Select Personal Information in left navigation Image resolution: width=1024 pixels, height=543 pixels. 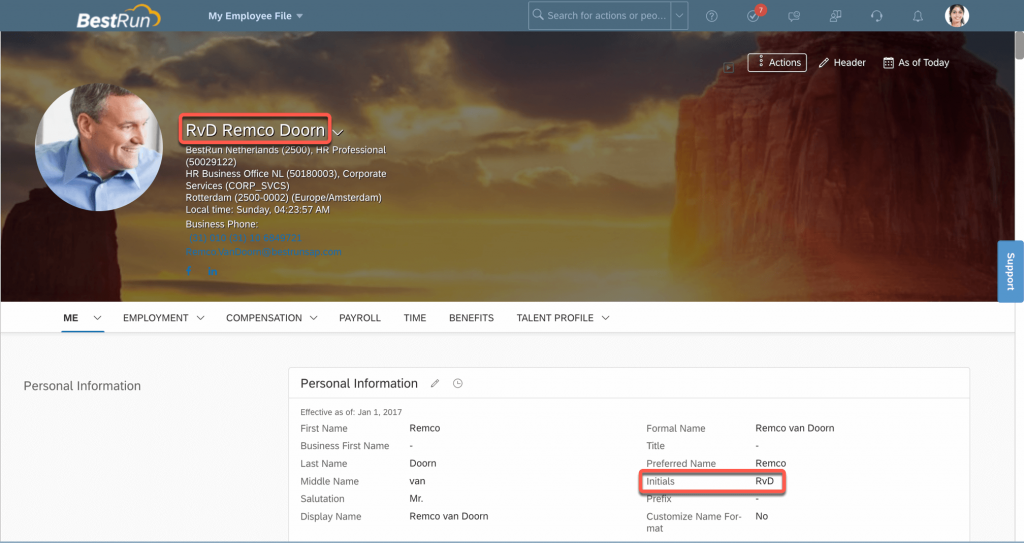point(82,386)
